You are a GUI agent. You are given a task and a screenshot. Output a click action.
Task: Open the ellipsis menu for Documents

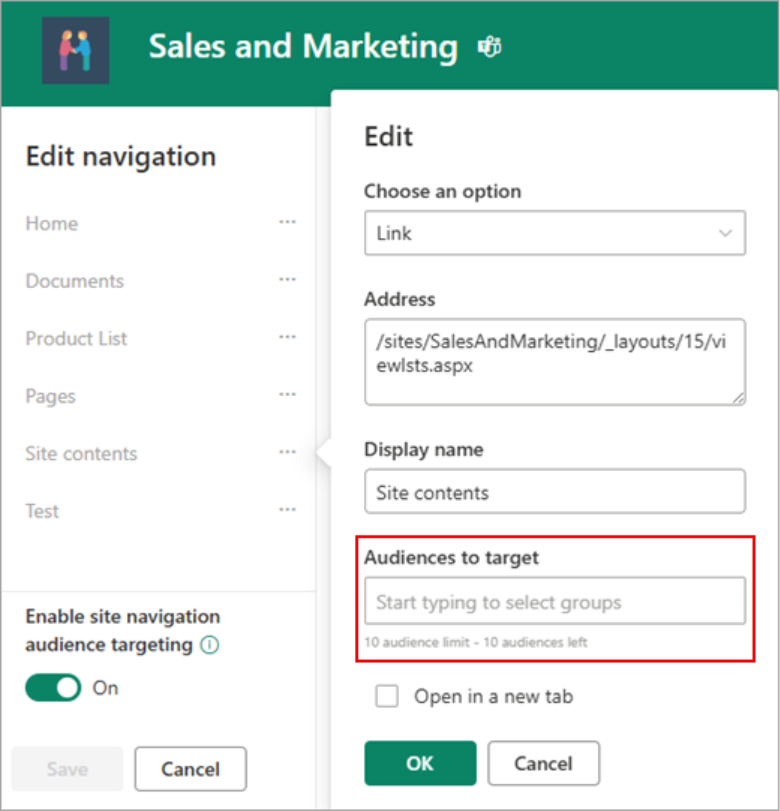(x=287, y=281)
